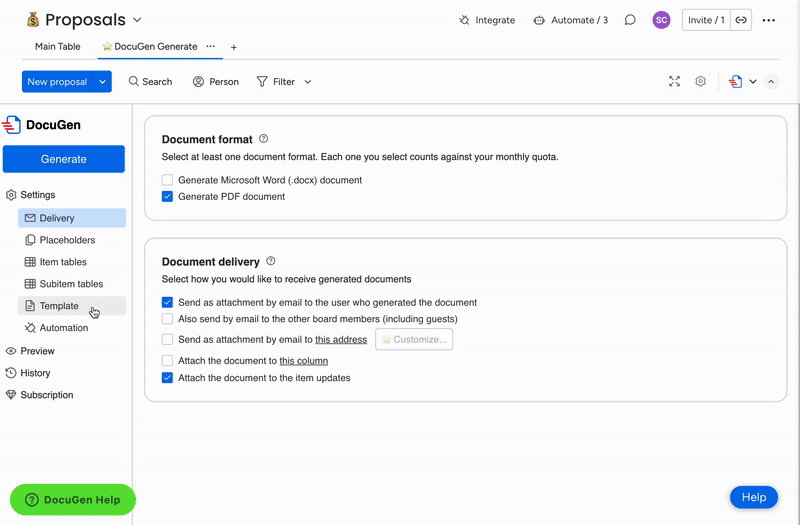This screenshot has width=800, height=525.
Task: Click the SC user avatar
Action: coord(661,20)
